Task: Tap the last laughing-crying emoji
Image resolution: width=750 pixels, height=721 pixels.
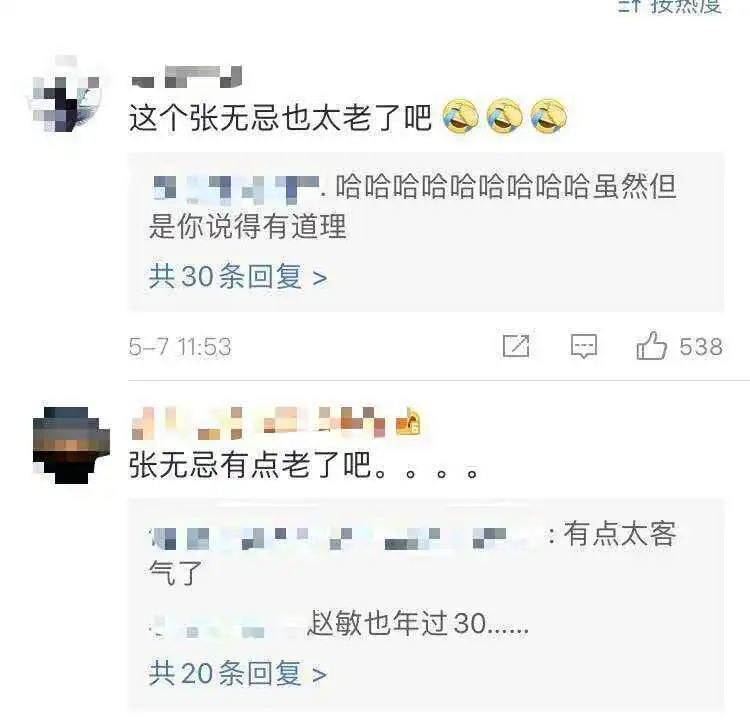Action: coord(549,116)
